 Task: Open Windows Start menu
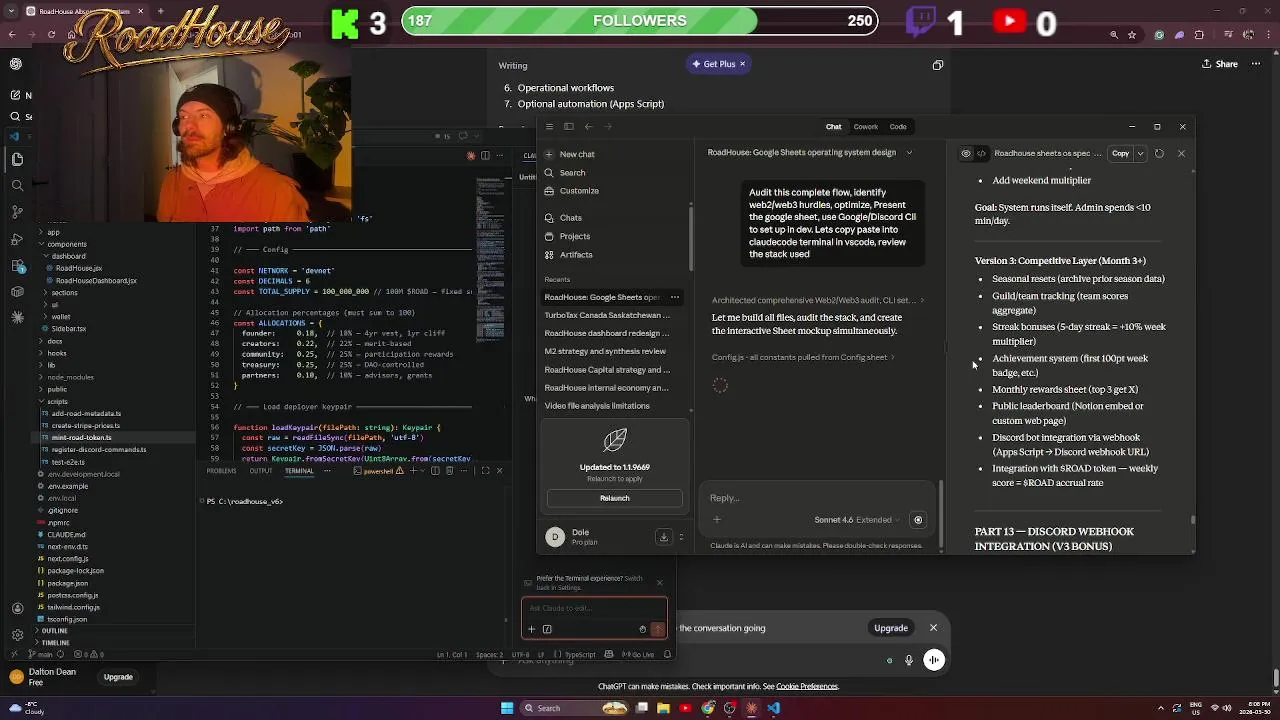[507, 708]
